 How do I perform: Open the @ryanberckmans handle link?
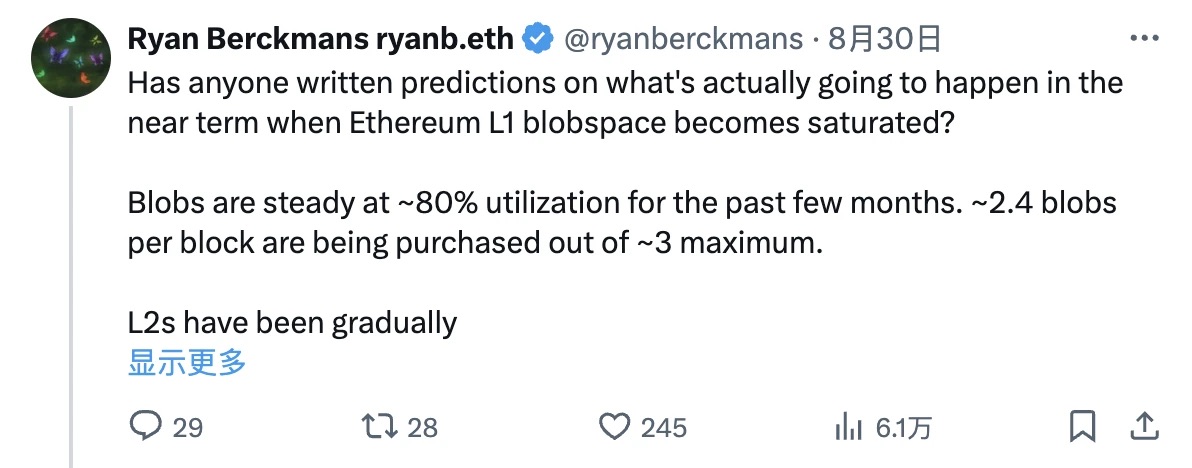pyautogui.click(x=683, y=39)
